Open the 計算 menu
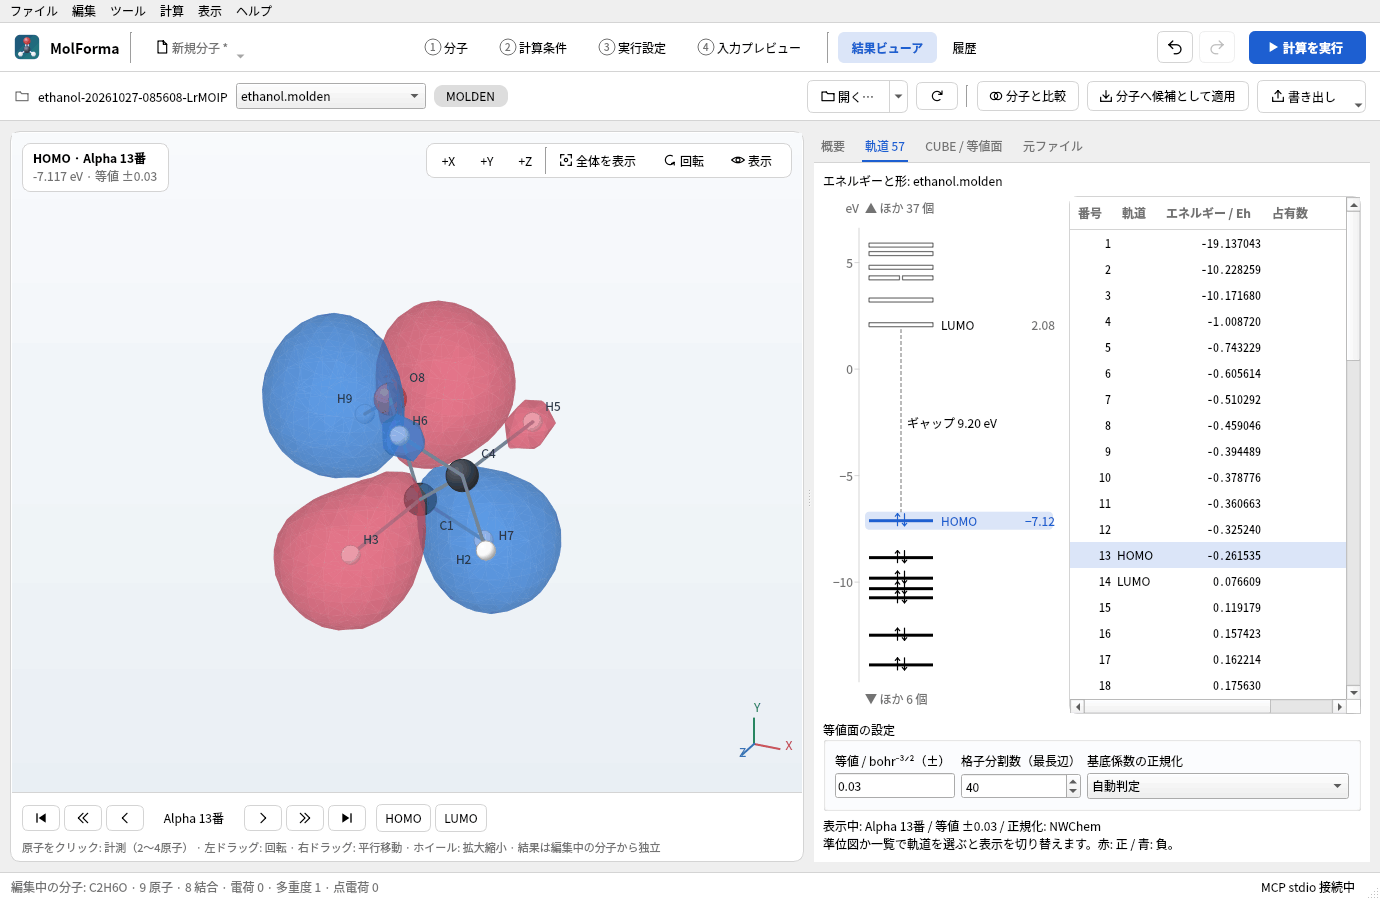 [x=172, y=11]
